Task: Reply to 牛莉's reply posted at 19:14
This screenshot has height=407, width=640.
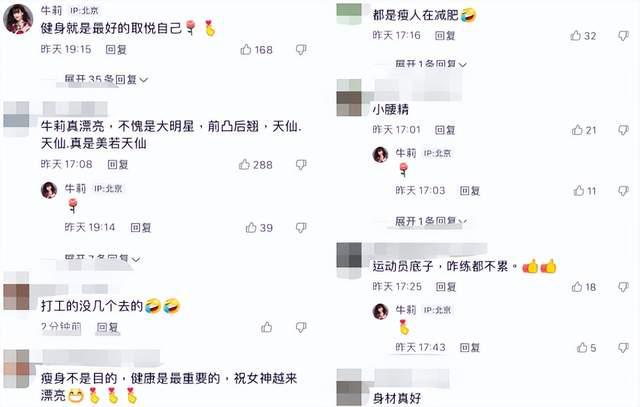Action: 141,227
